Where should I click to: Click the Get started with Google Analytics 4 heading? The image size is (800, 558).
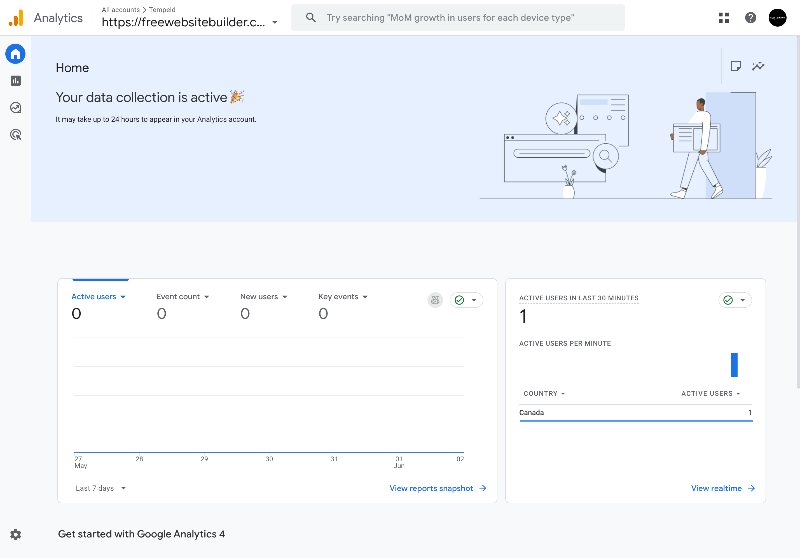point(141,534)
